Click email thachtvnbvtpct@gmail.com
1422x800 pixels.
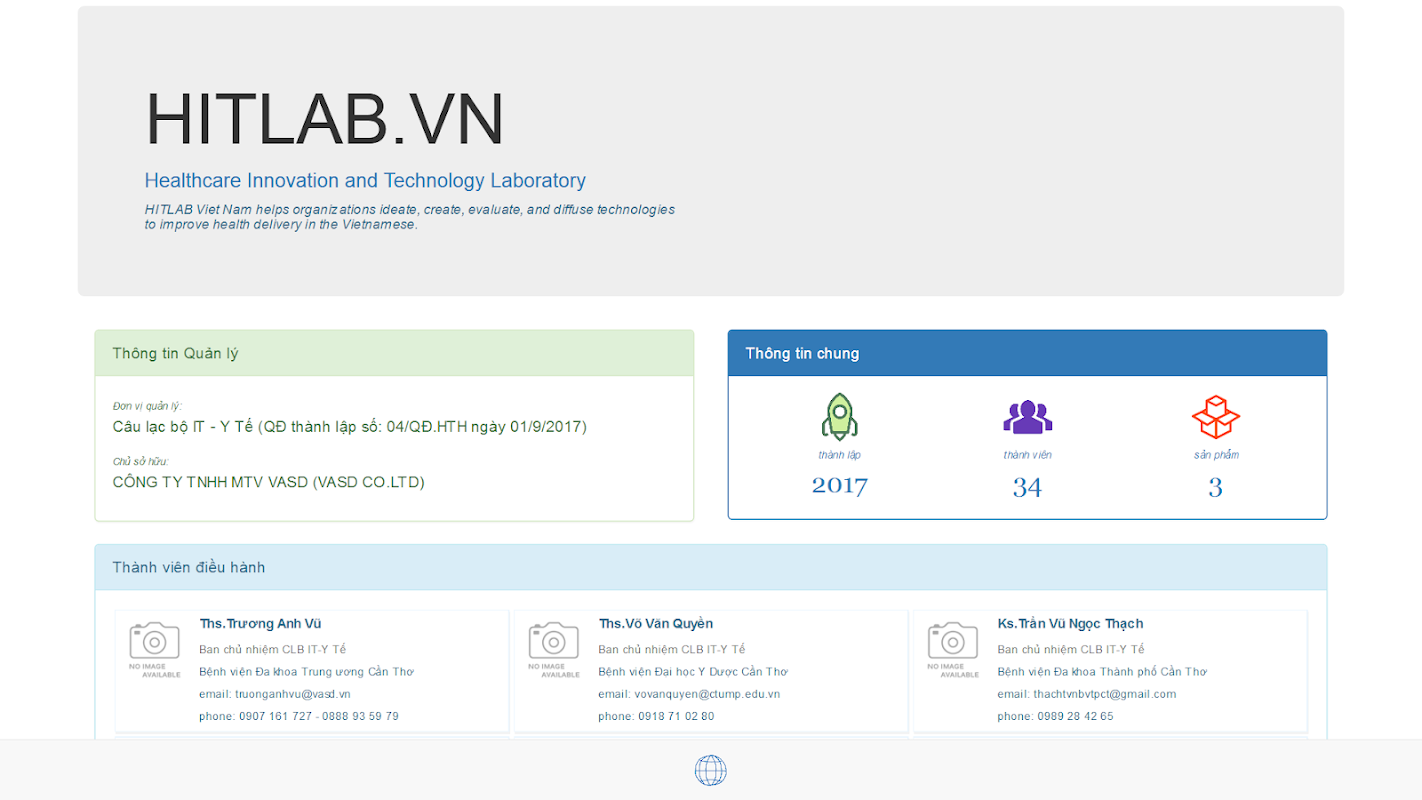1087,694
